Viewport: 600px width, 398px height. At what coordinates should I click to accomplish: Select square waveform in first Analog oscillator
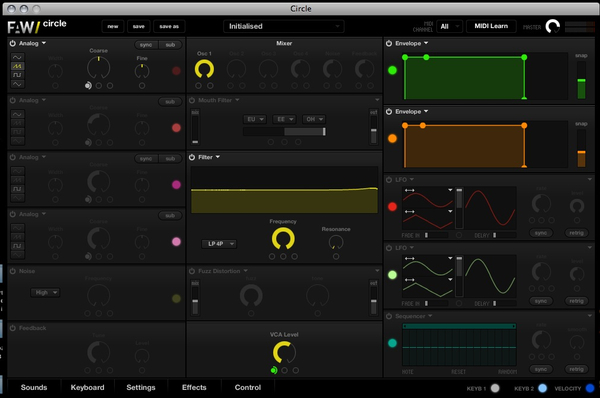tap(17, 75)
